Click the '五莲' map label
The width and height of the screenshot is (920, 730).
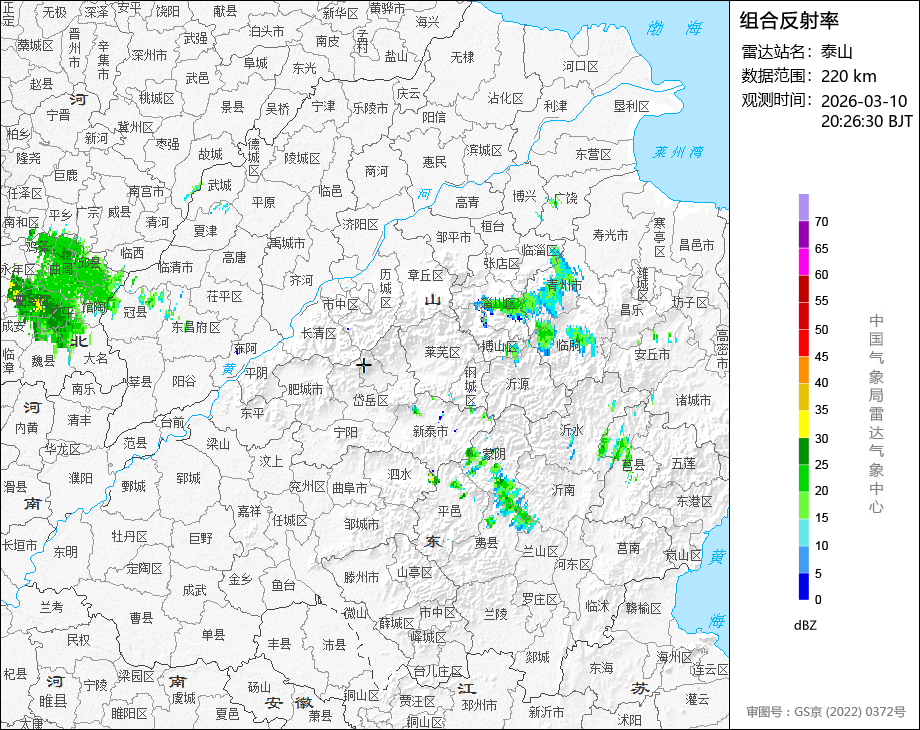[x=684, y=463]
